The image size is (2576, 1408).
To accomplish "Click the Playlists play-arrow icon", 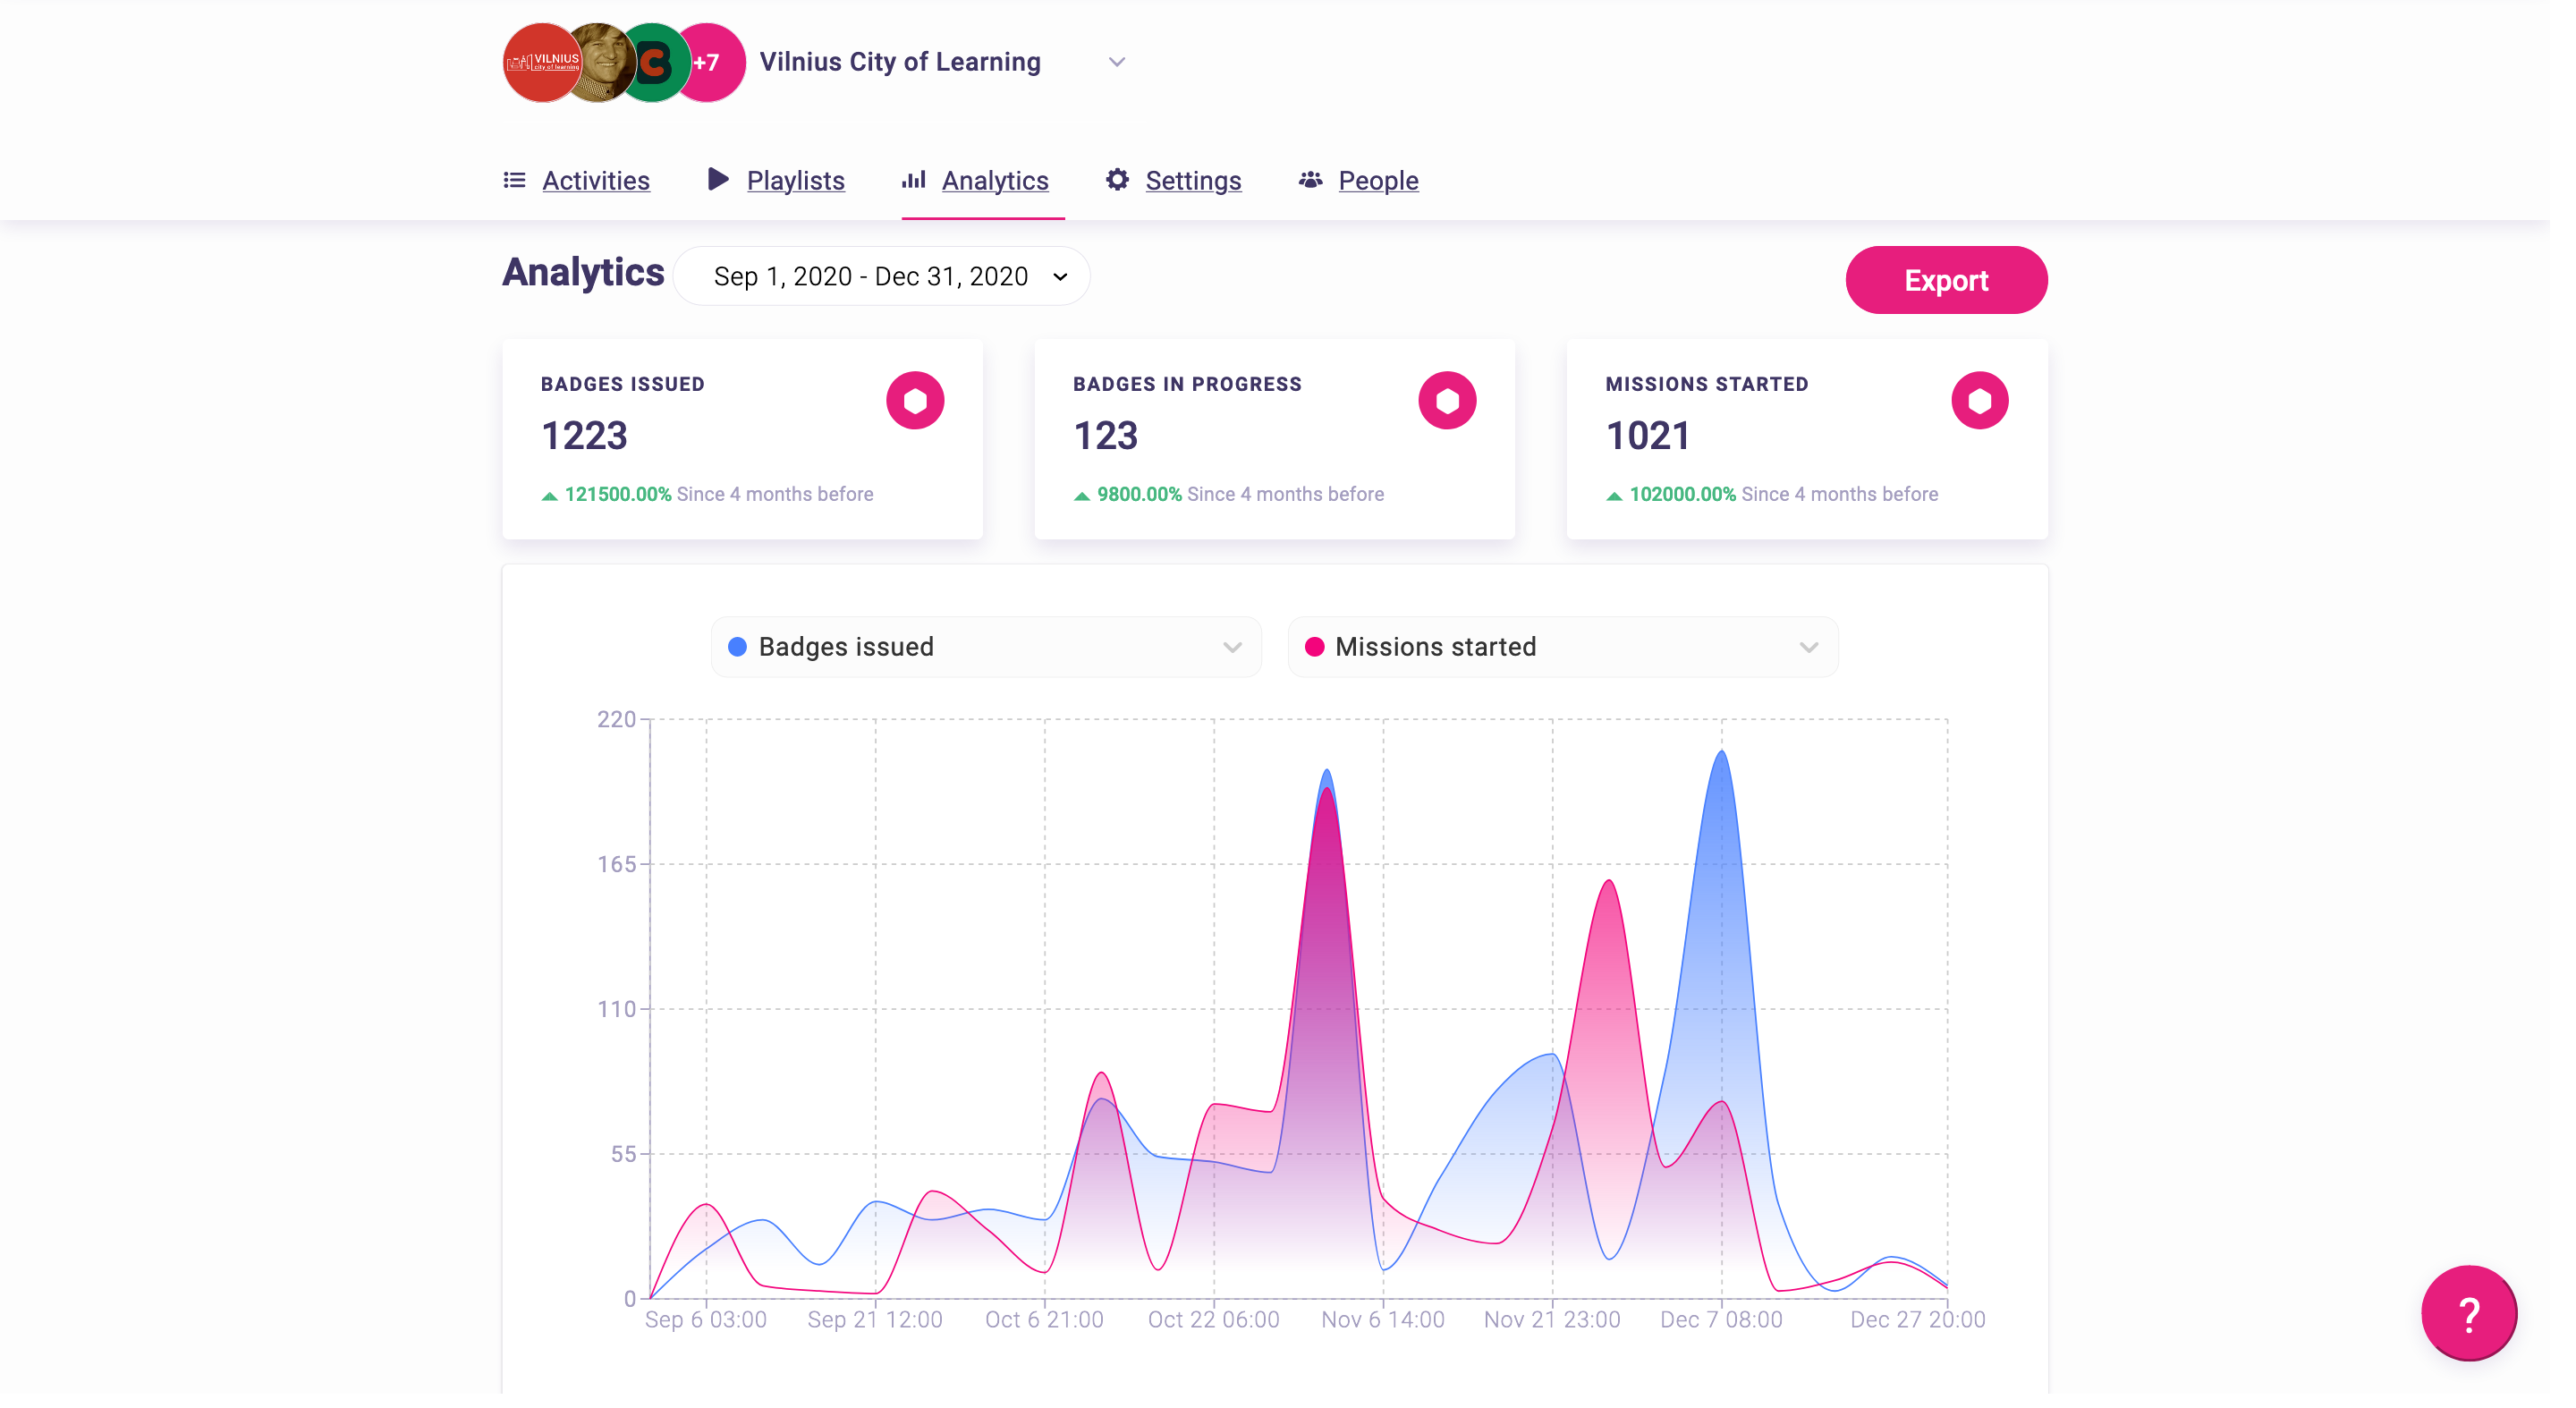I will pyautogui.click(x=718, y=179).
